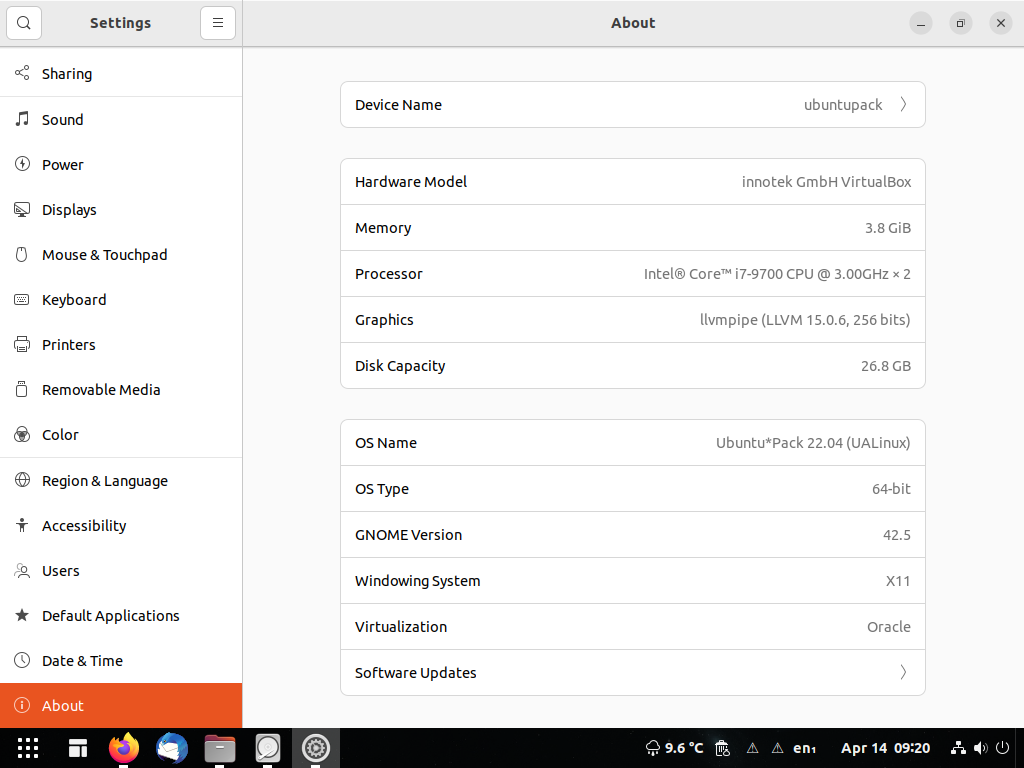Open the Settings search button
Viewport: 1024px width, 768px height.
click(24, 23)
